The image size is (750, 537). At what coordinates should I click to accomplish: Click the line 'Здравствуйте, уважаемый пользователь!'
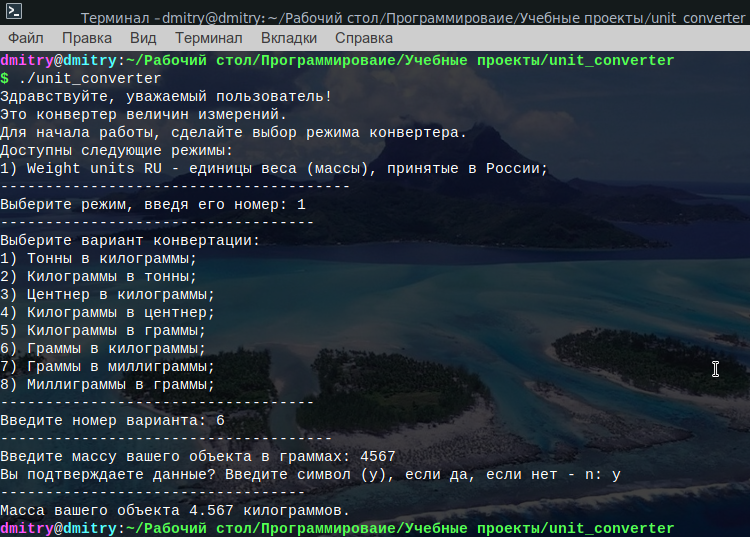click(166, 97)
